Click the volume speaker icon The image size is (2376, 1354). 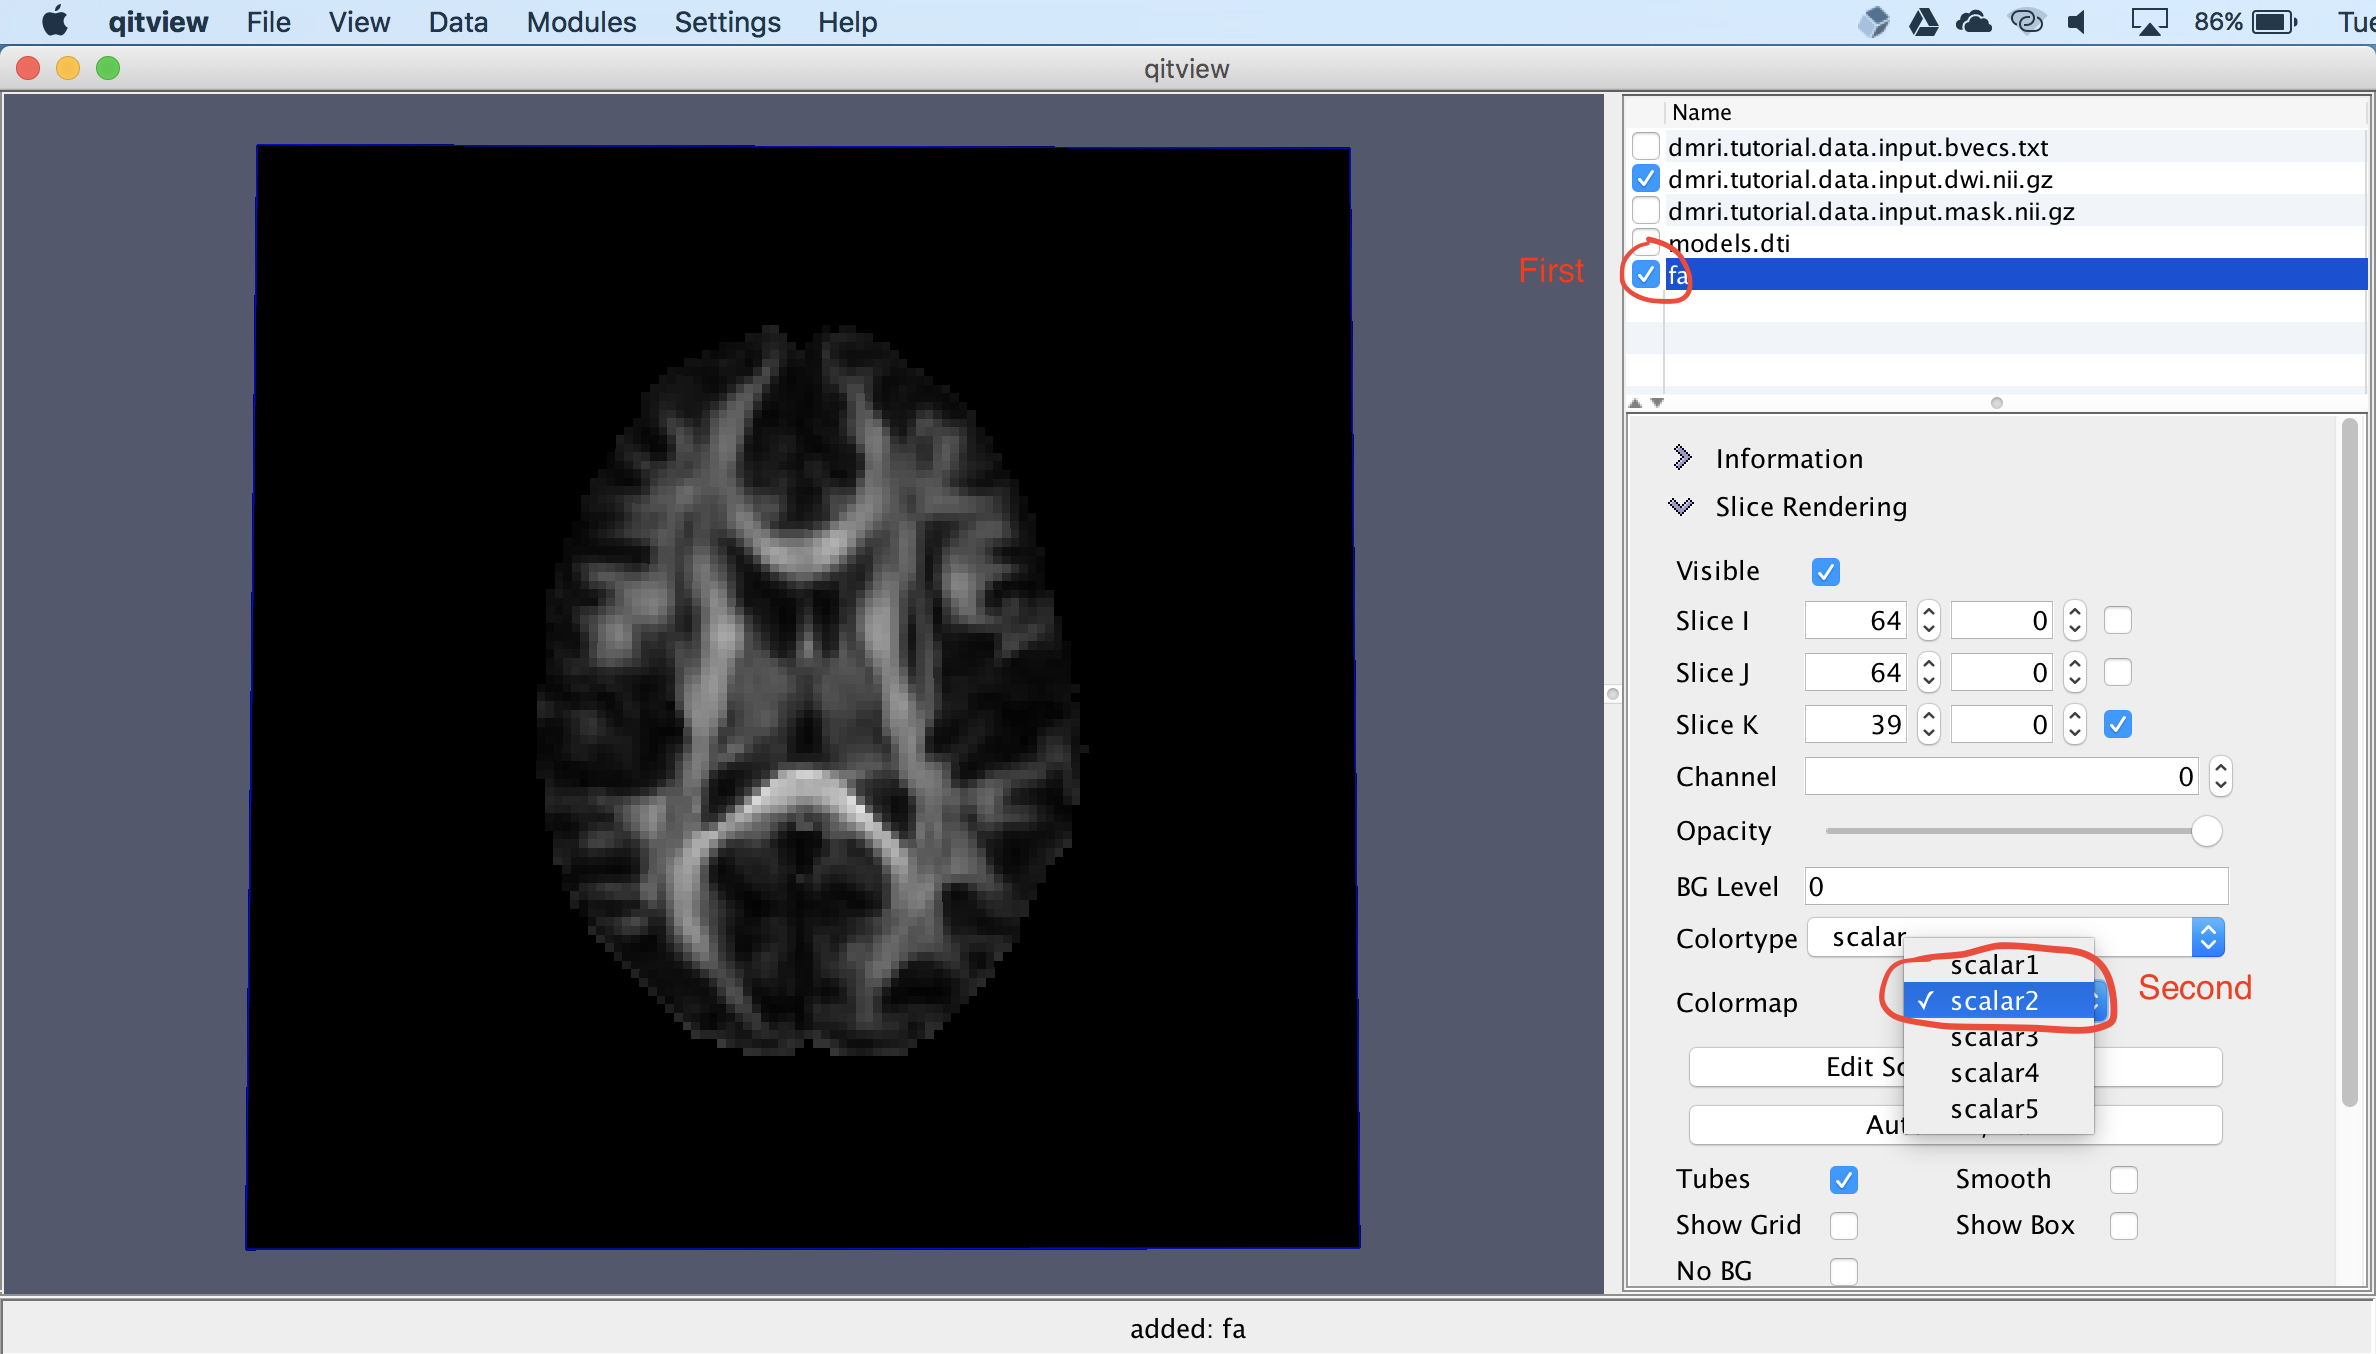tap(2078, 22)
